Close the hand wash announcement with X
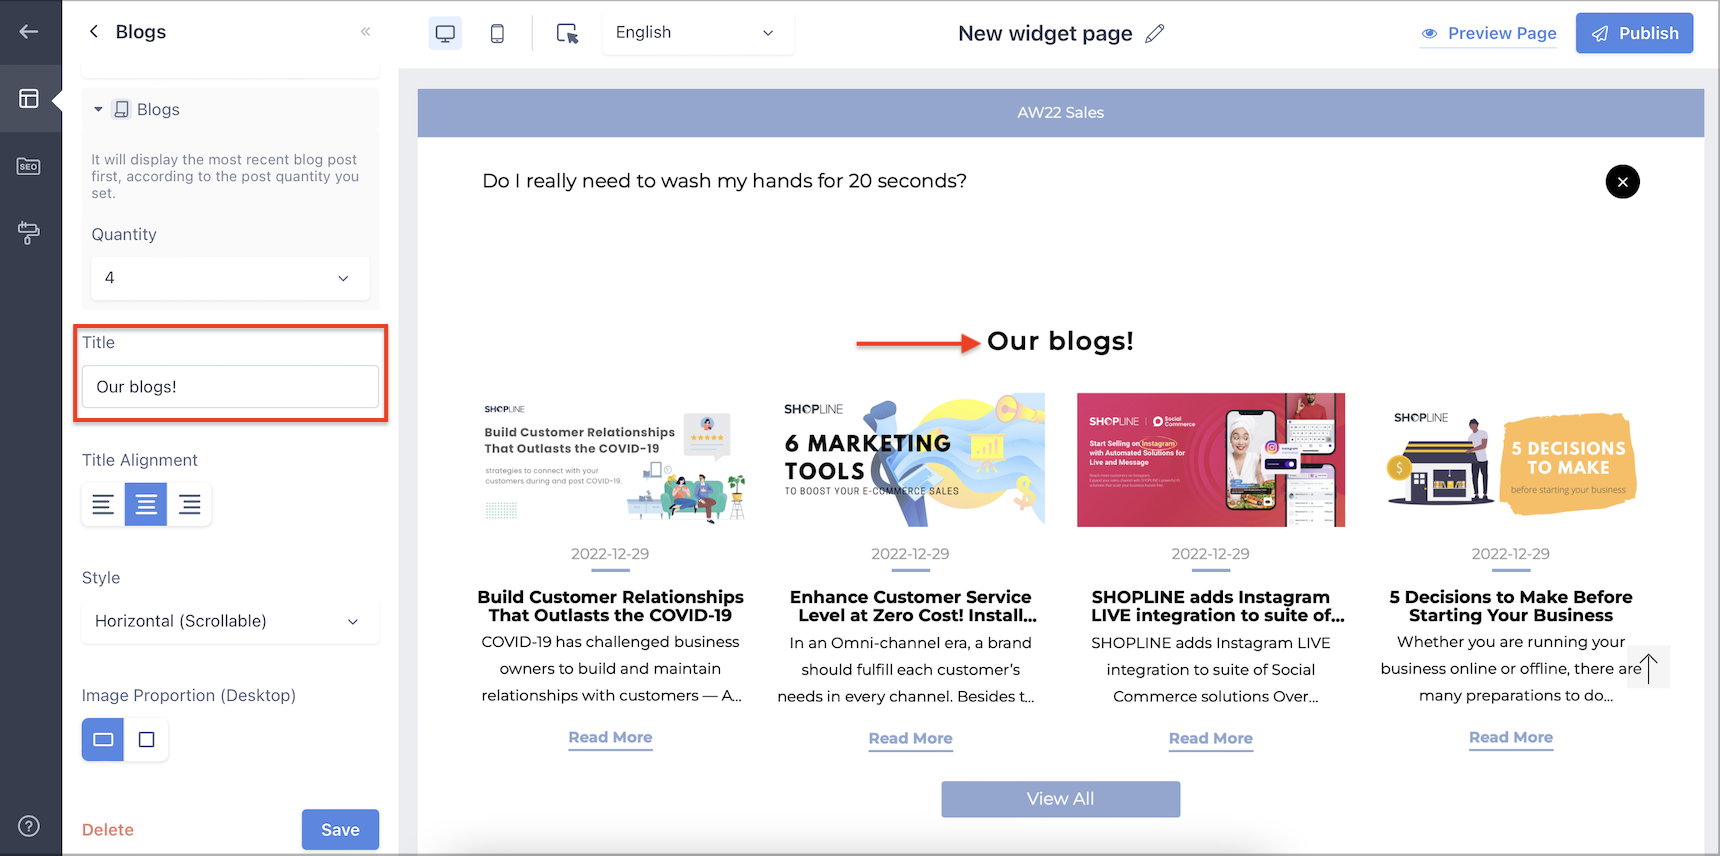Viewport: 1720px width, 856px height. point(1622,182)
